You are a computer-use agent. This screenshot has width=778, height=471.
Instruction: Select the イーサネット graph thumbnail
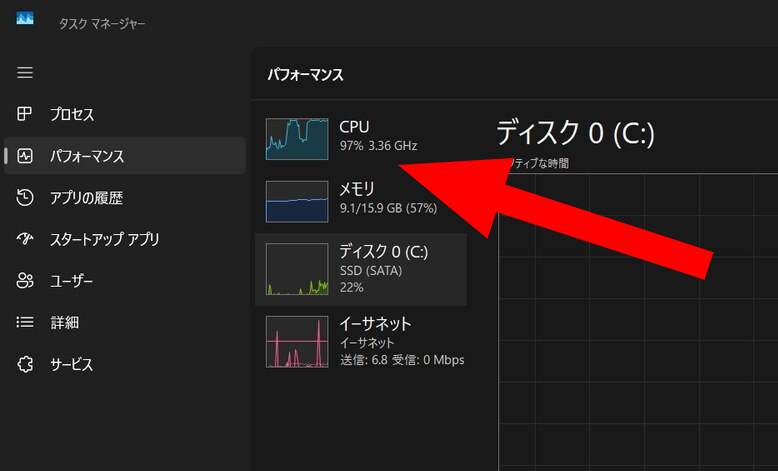297,342
